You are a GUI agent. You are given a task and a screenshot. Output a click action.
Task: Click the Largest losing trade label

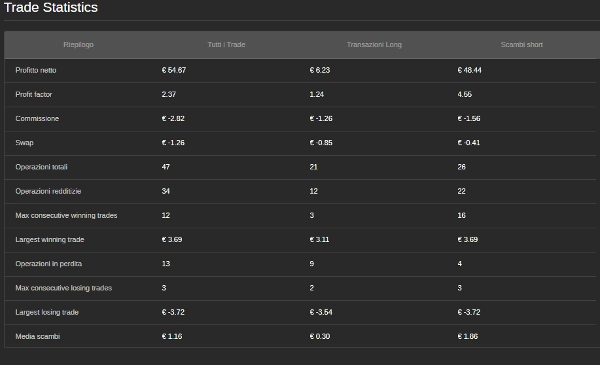(x=47, y=312)
